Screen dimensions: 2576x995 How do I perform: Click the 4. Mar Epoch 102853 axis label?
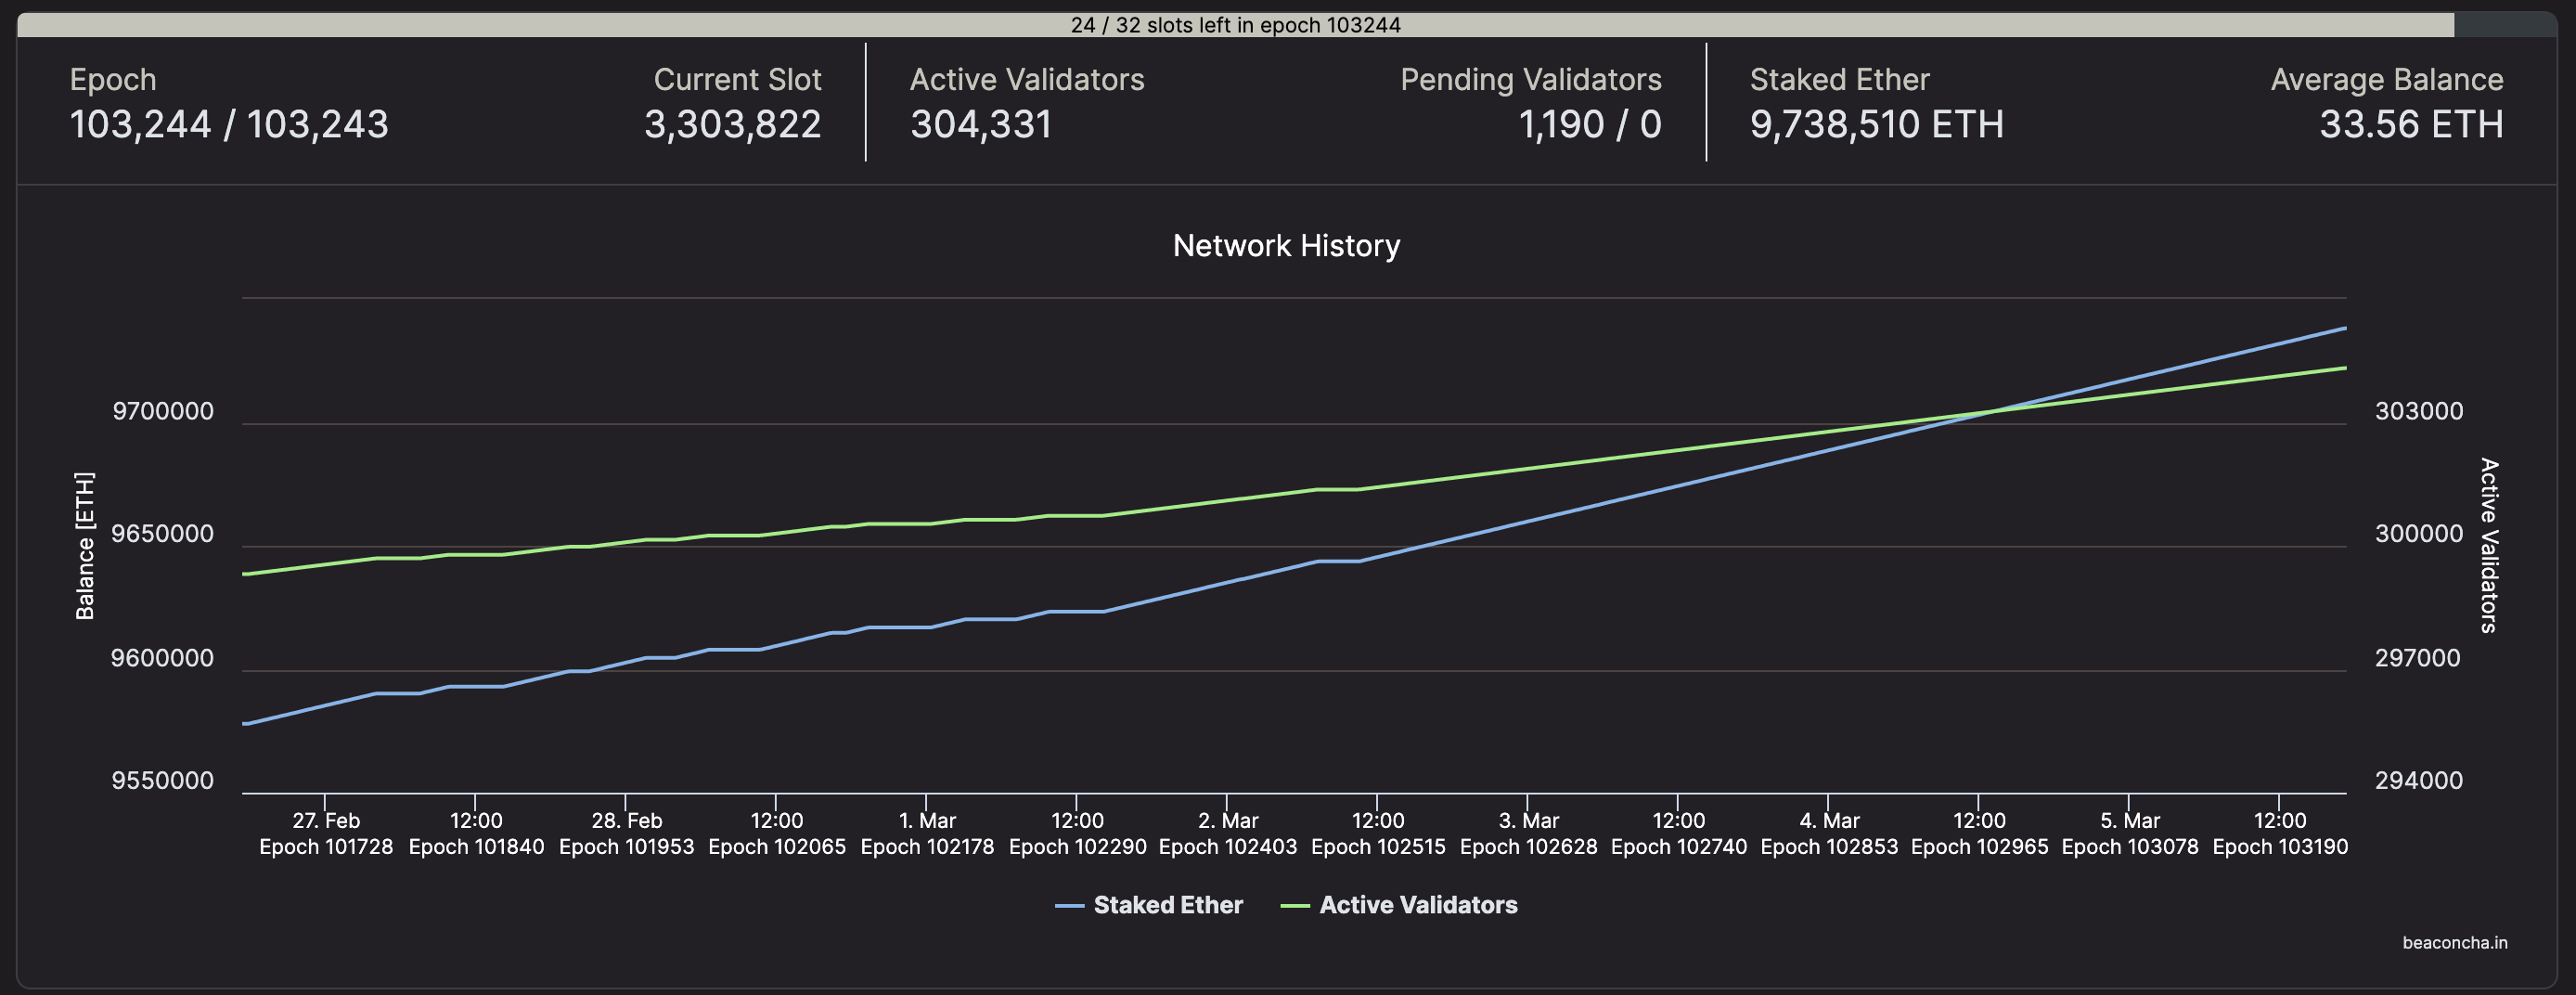pos(1829,833)
